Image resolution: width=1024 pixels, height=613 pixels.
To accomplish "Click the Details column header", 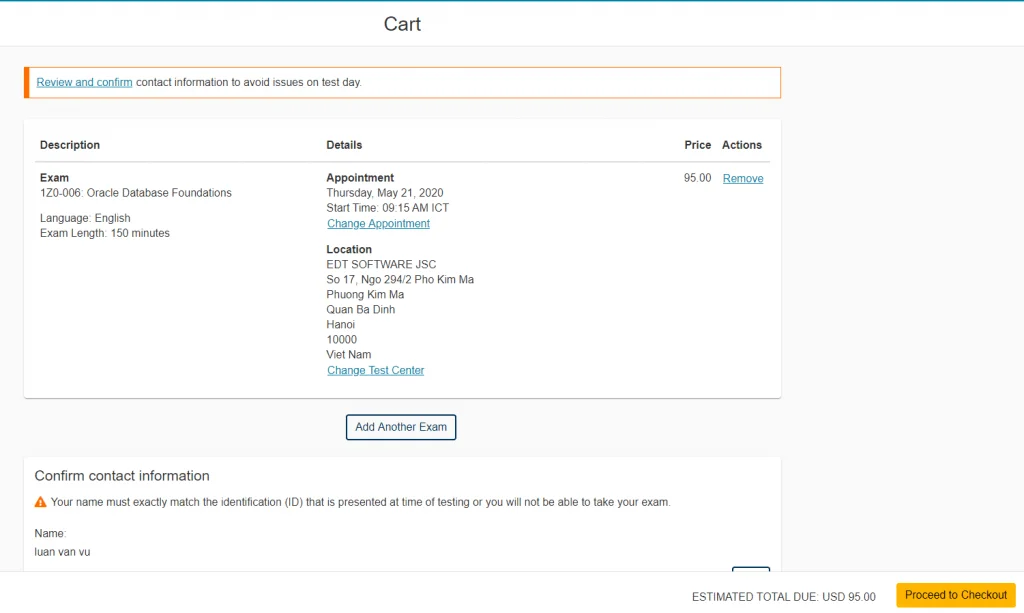I will 344,145.
